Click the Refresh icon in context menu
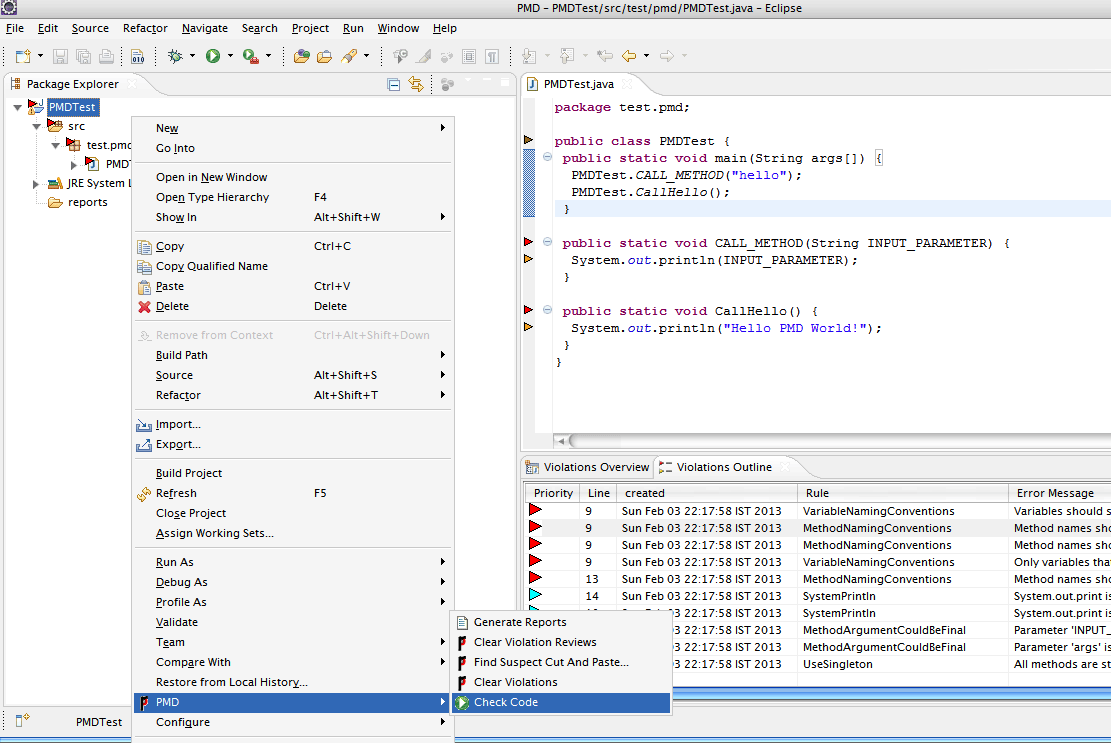 [x=144, y=494]
